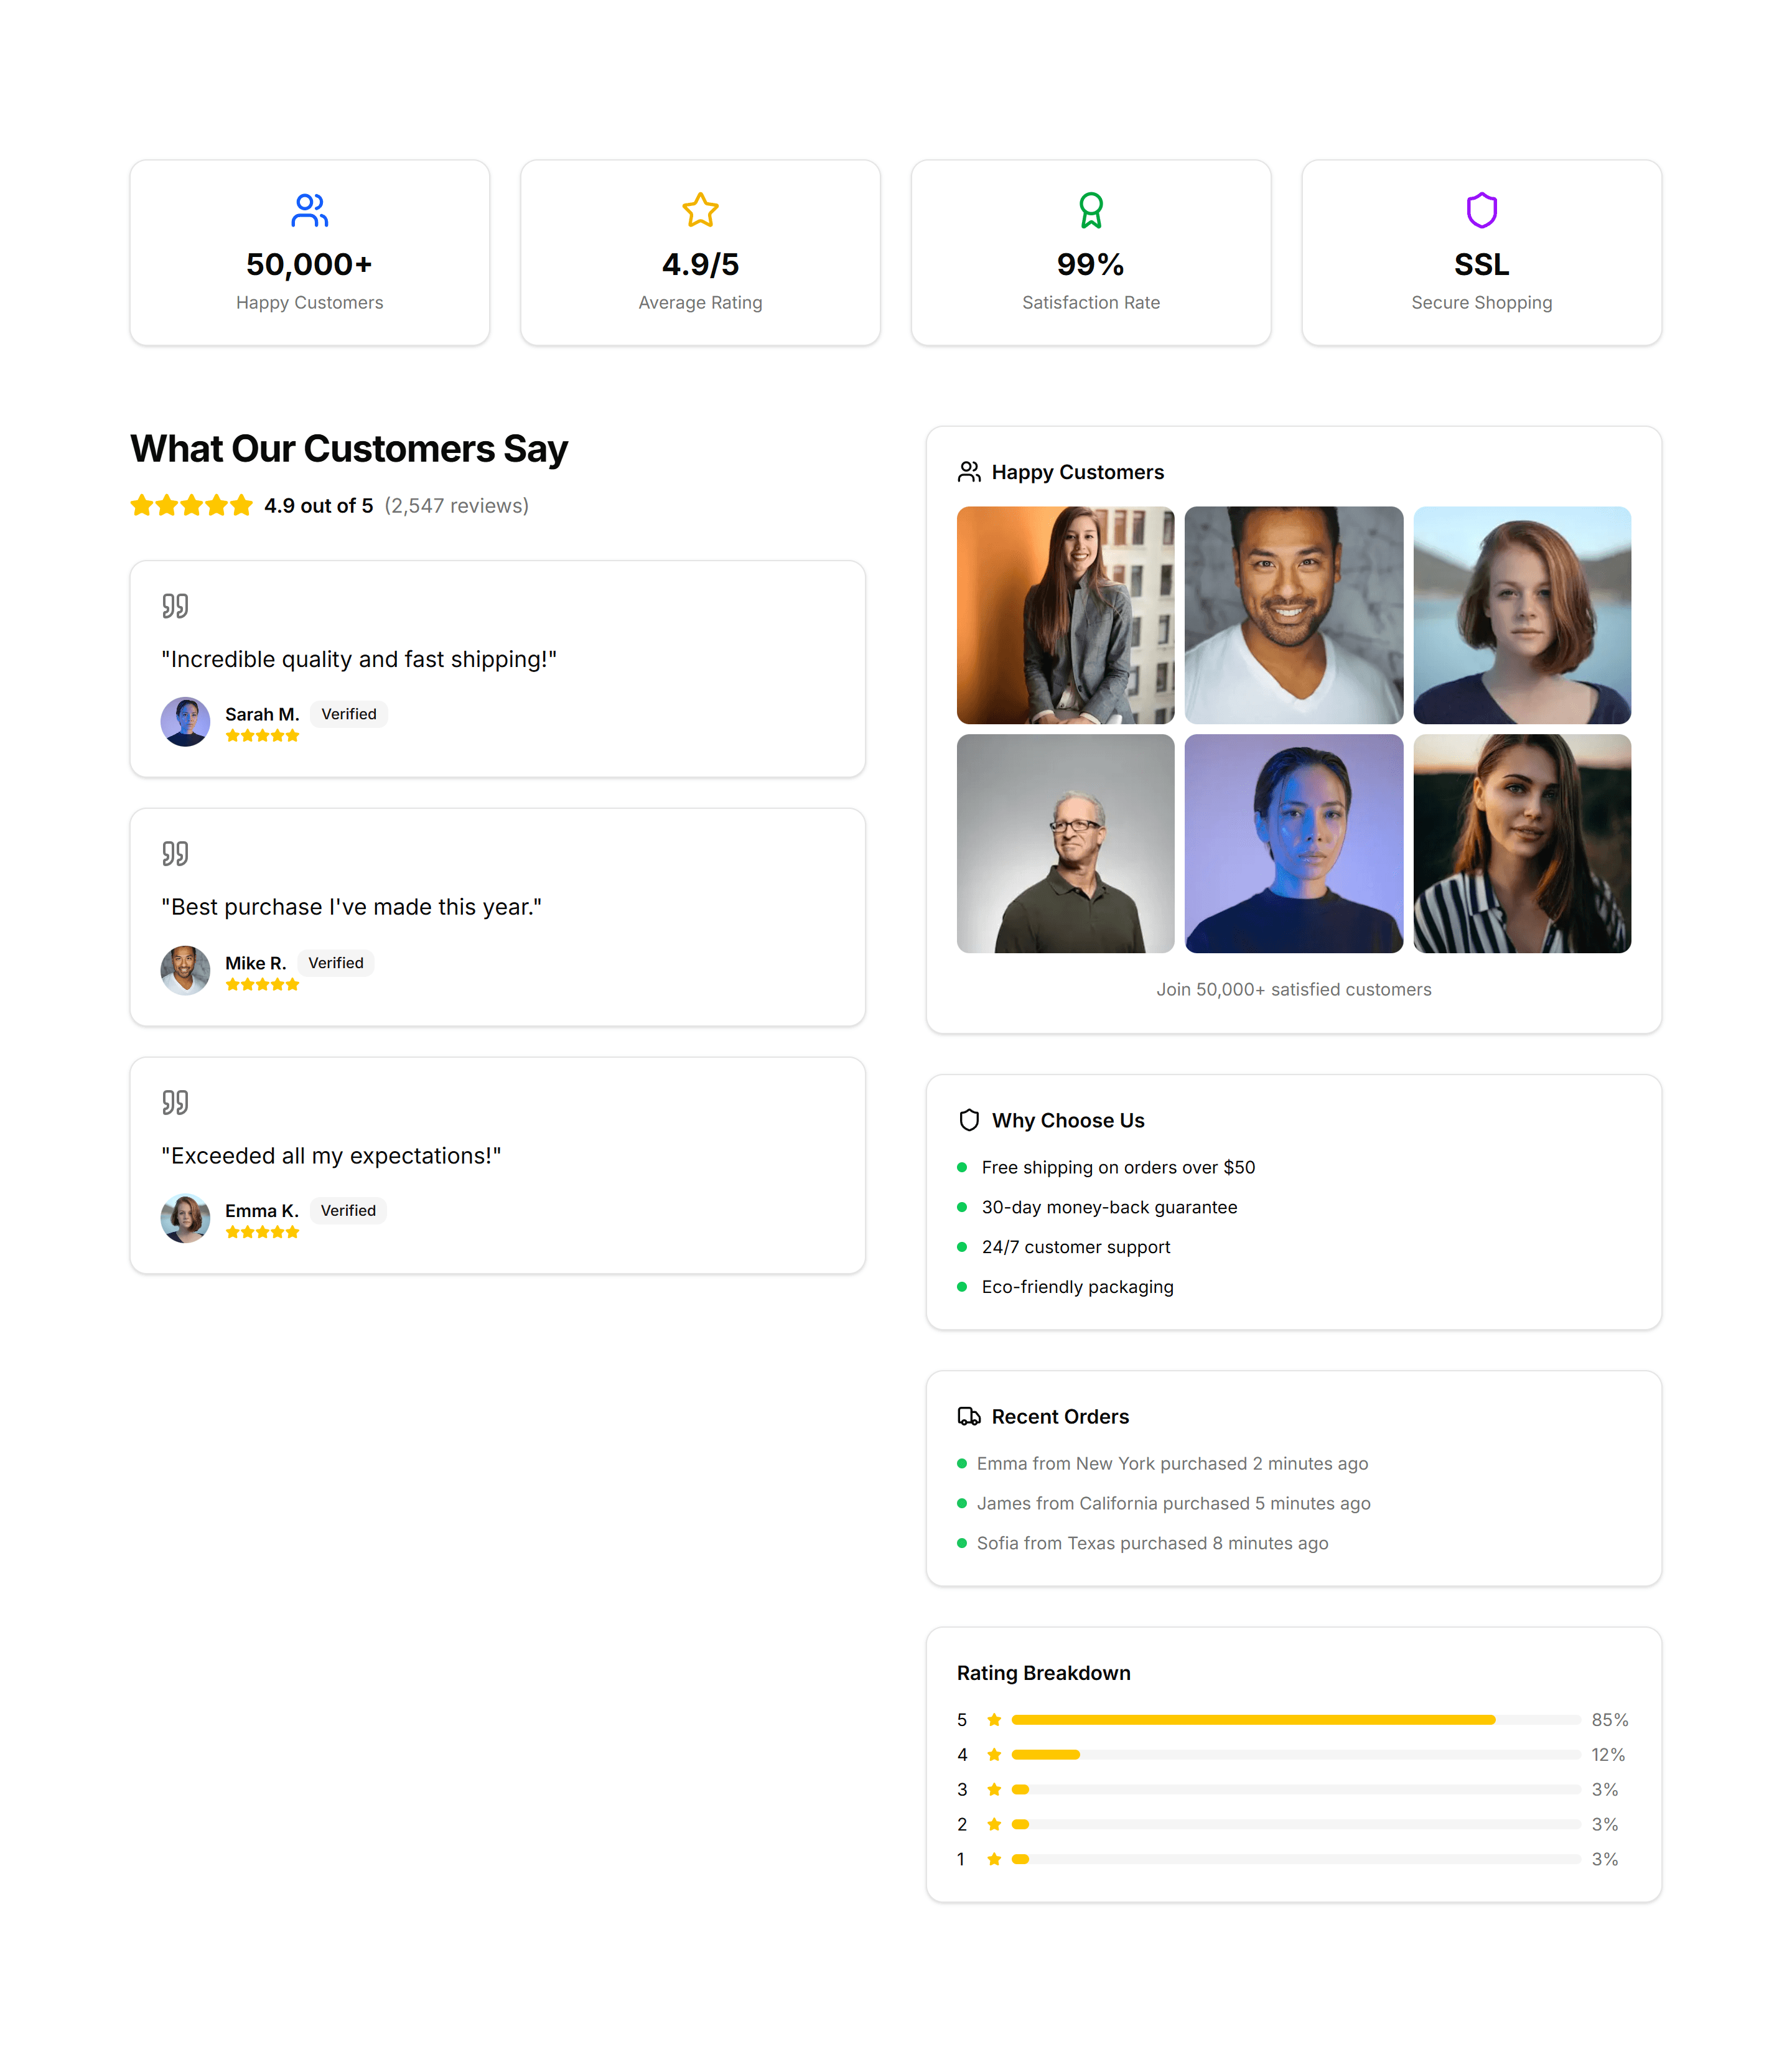This screenshot has width=1792, height=2062.
Task: Click the star icon in the 4-star breakdown row
Action: tap(994, 1755)
